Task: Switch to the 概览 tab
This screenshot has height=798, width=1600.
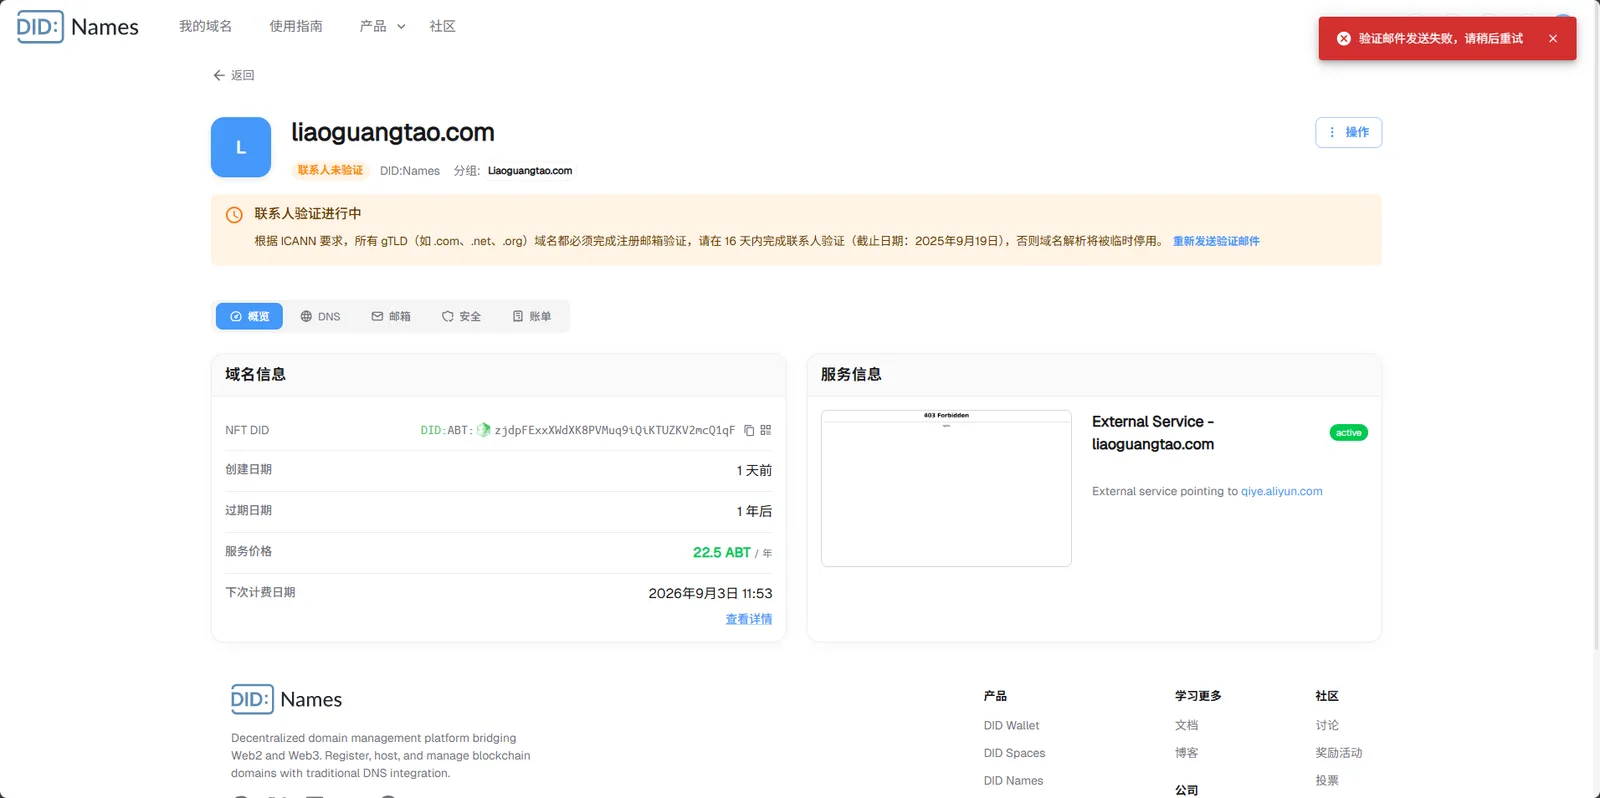Action: coord(249,316)
